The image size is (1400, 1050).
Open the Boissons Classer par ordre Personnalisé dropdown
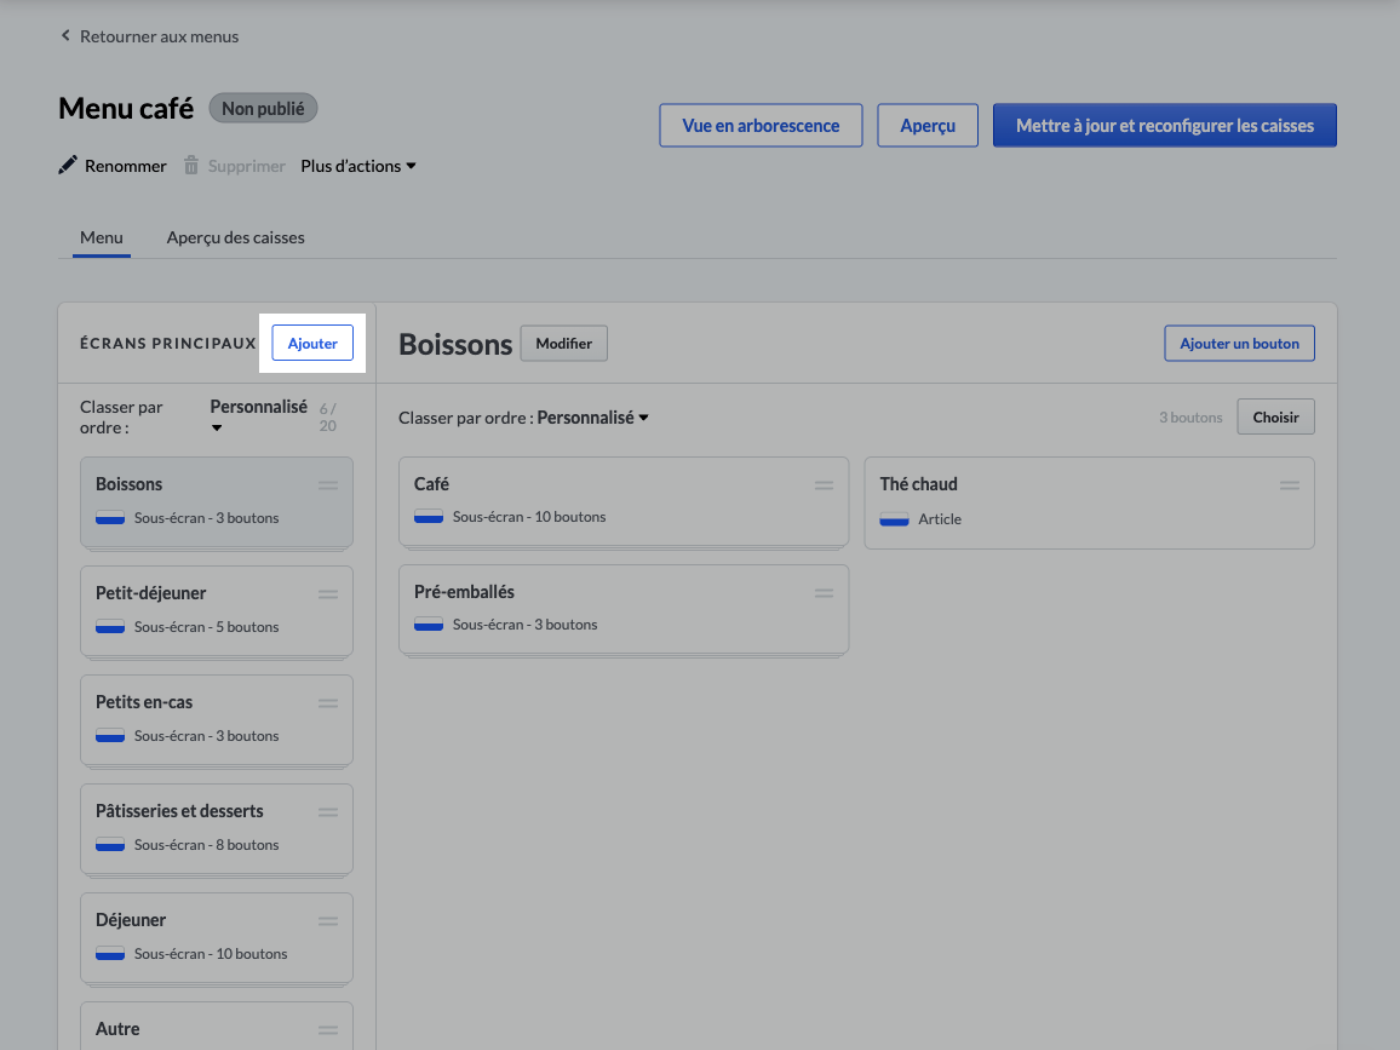tap(593, 417)
